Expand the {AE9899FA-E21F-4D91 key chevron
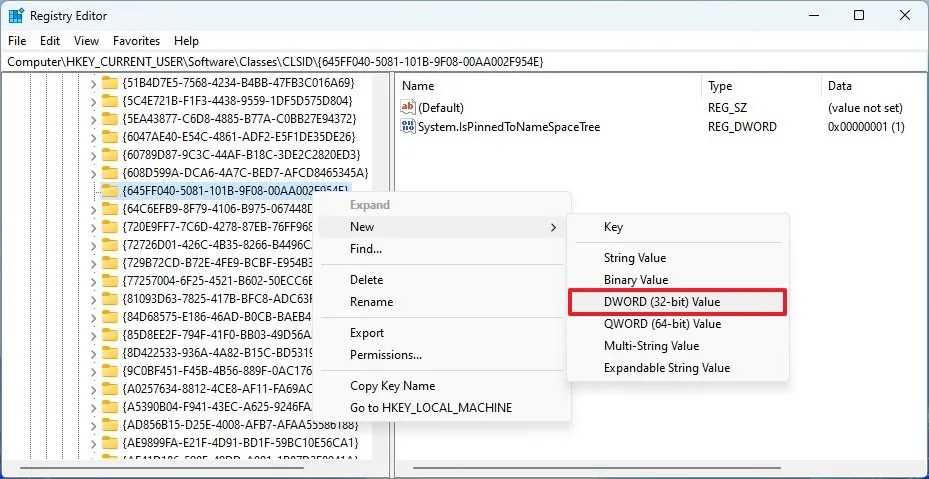The image size is (929, 479). click(93, 443)
